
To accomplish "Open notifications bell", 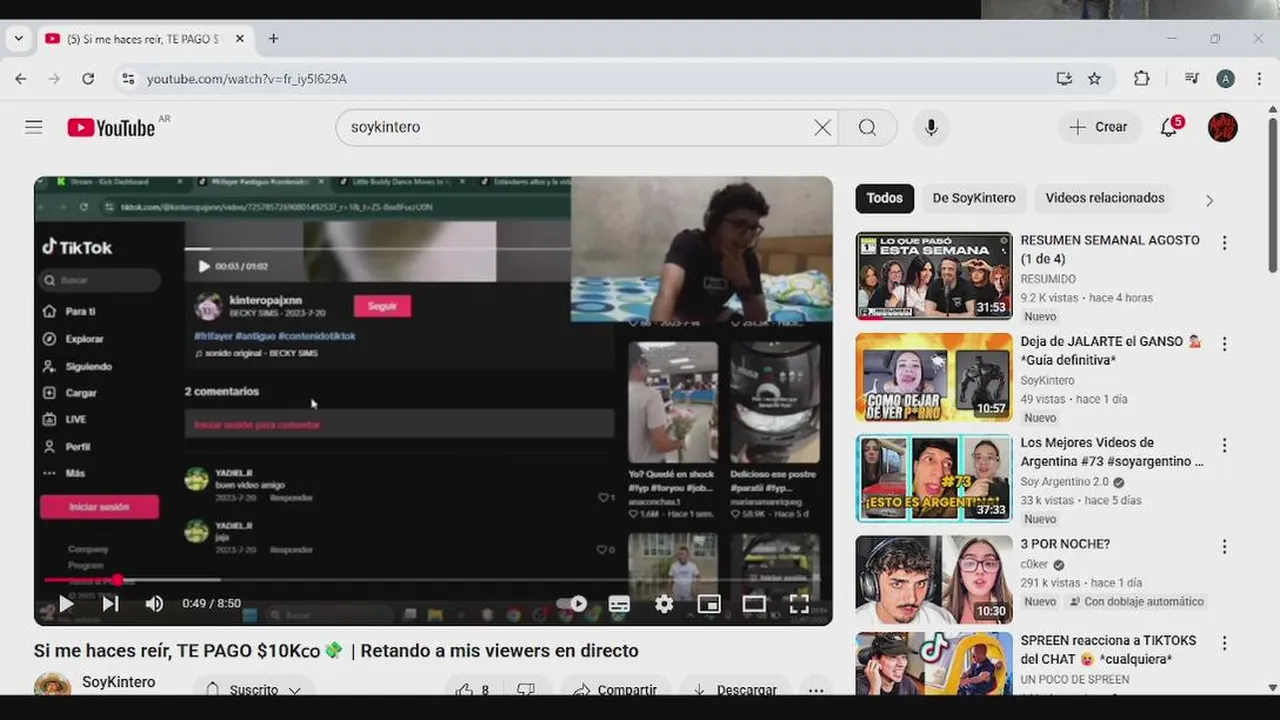I will tap(1169, 127).
